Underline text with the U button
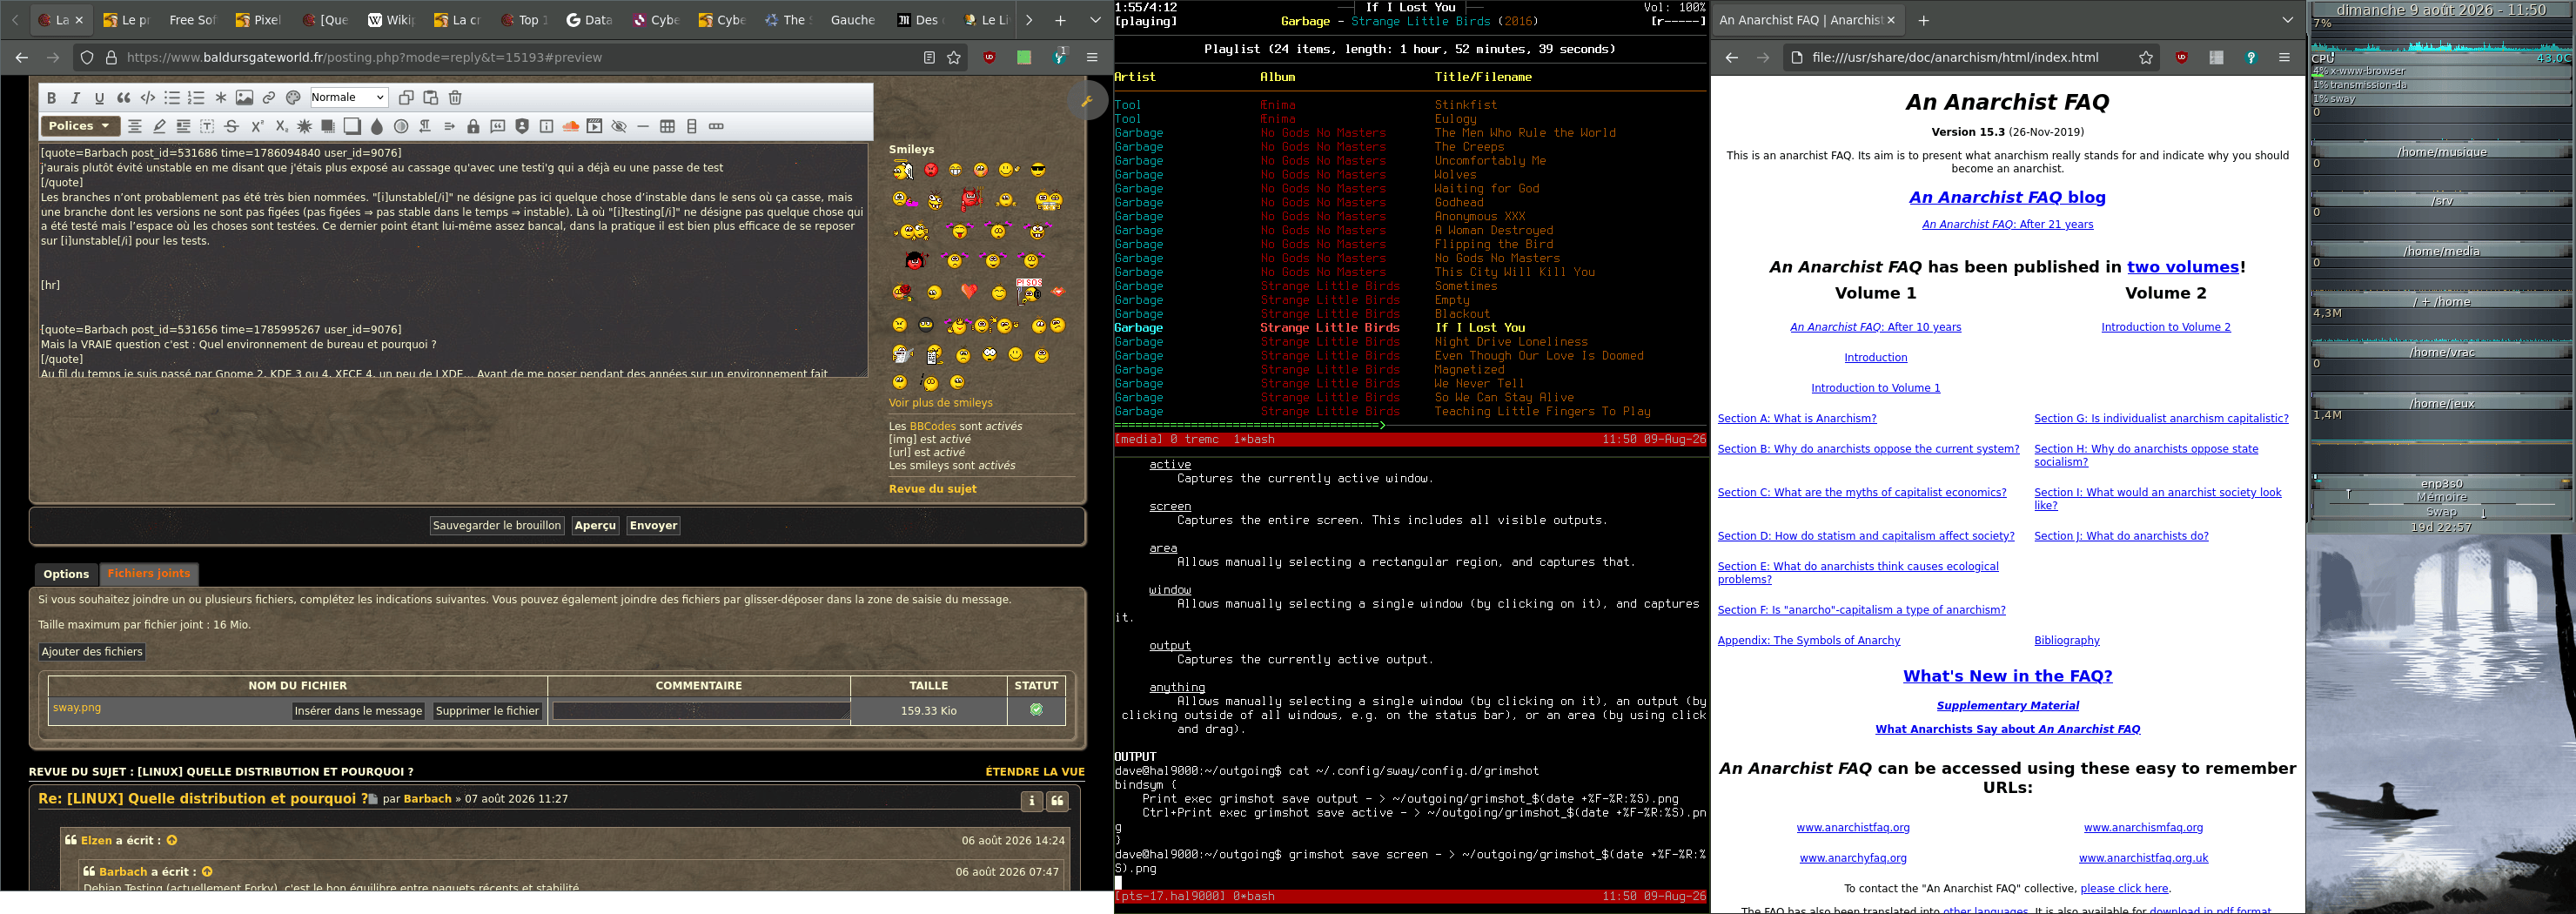This screenshot has height=914, width=2576. coord(99,98)
